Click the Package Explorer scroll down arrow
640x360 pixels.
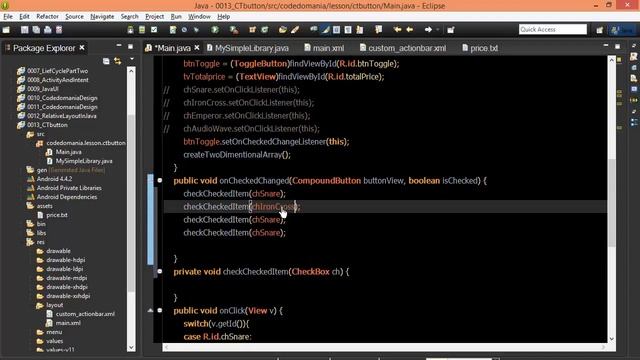131,347
